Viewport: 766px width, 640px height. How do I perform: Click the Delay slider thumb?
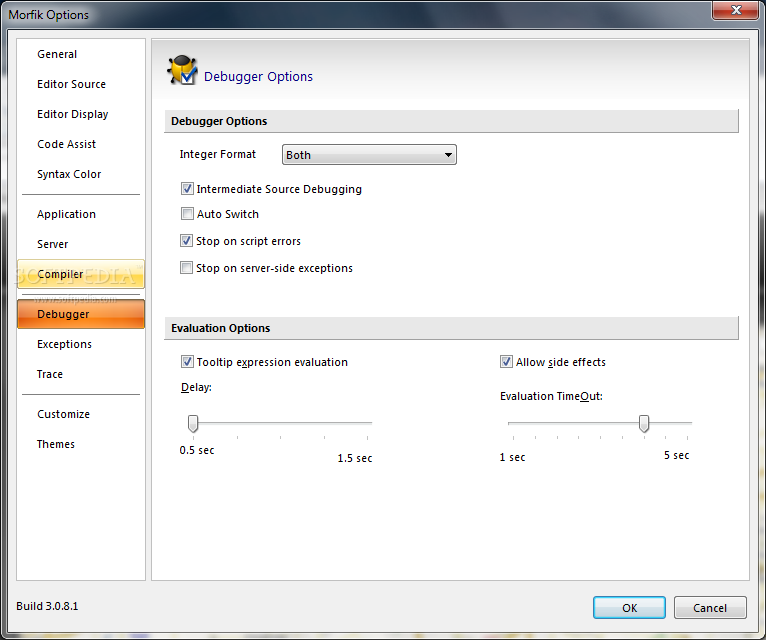(193, 424)
